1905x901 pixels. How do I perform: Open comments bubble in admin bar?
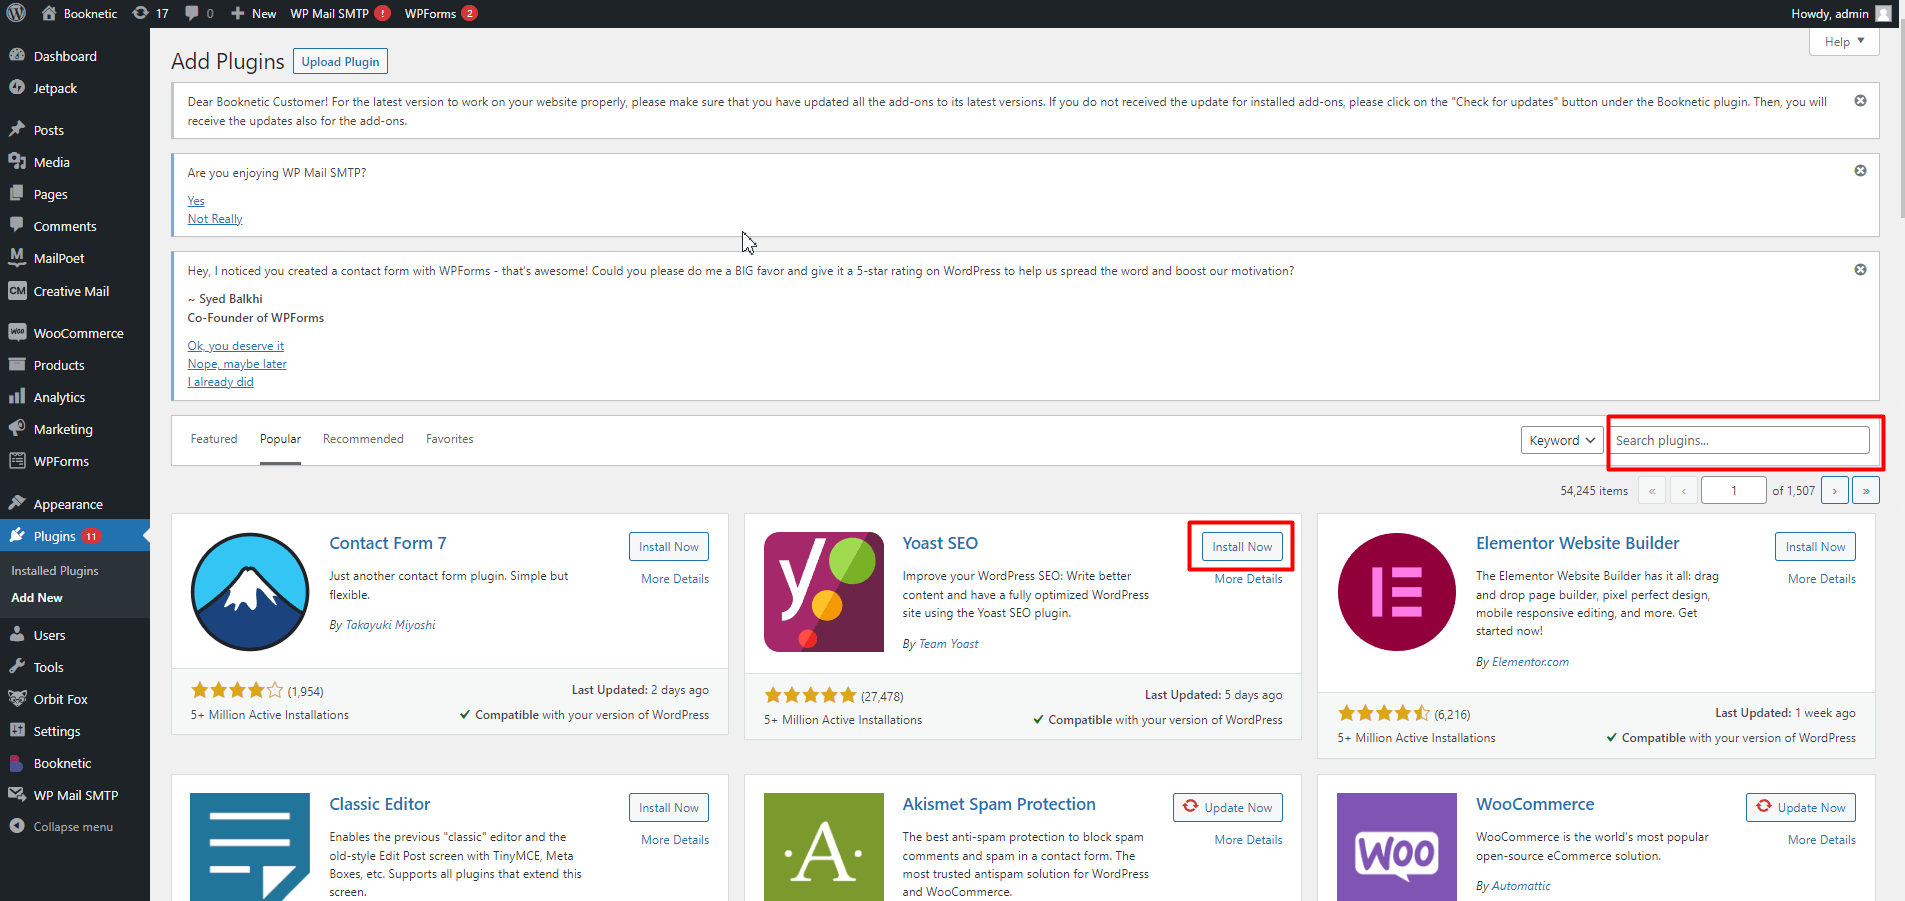click(x=199, y=13)
